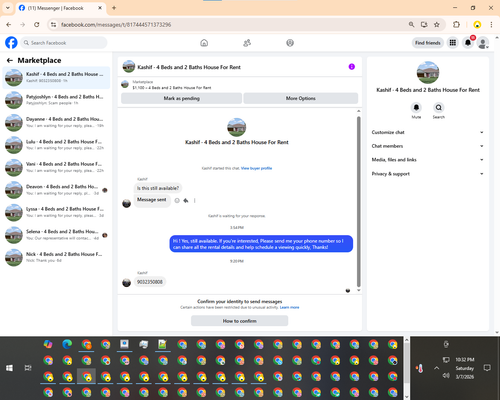Open the Lulu conversation
Image resolution: width=500 pixels, height=400 pixels.
[56, 145]
